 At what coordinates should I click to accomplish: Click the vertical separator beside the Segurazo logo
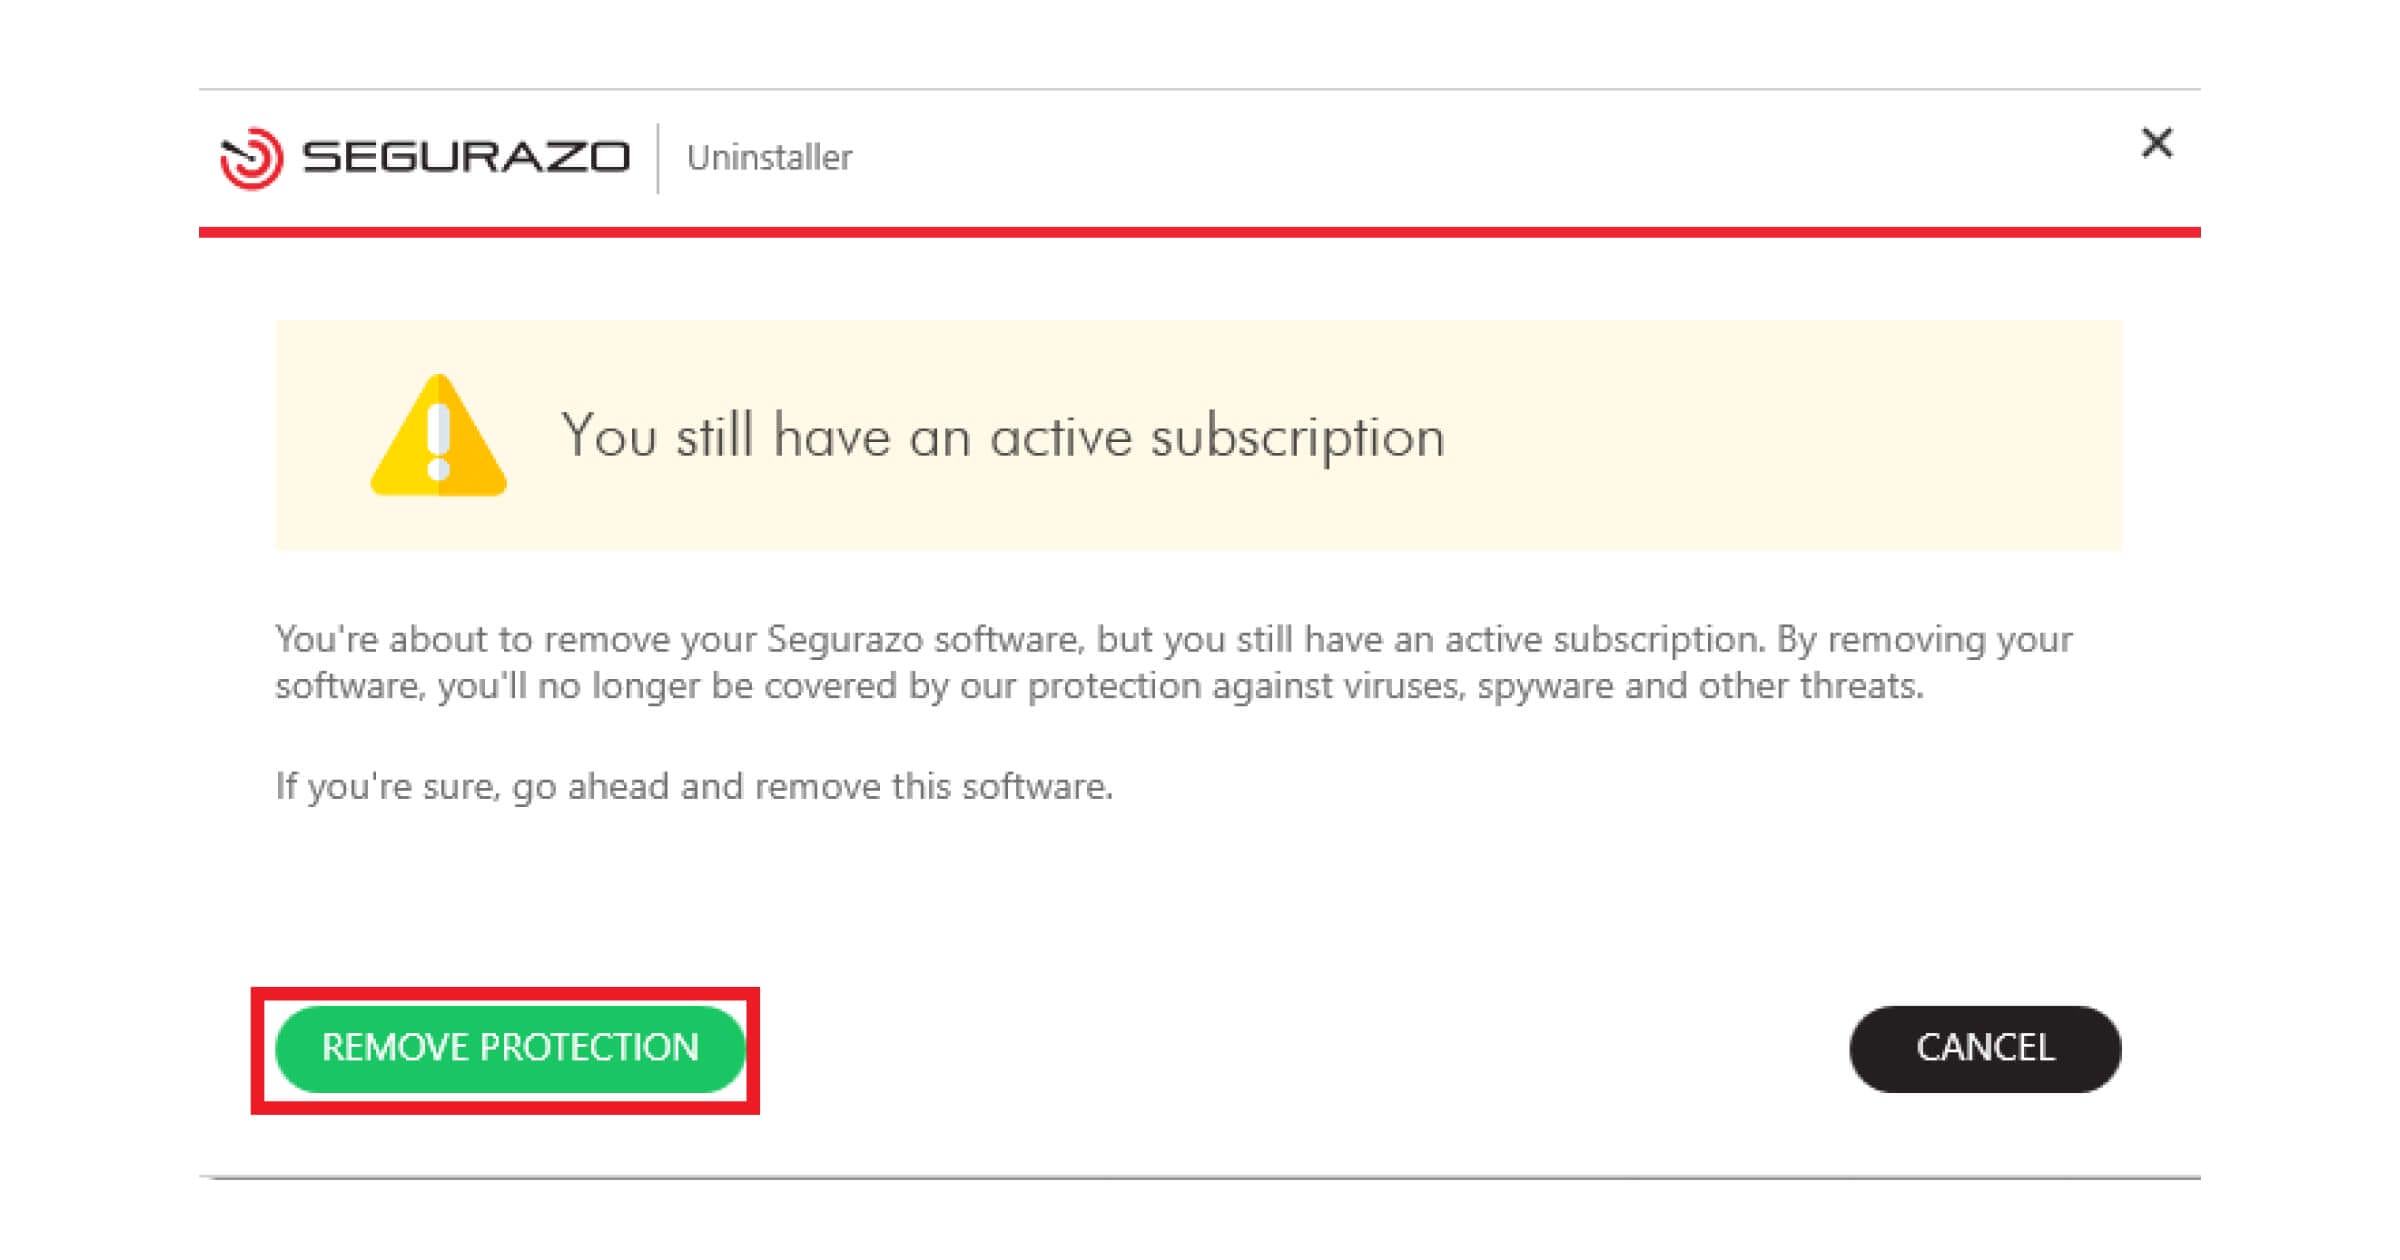click(658, 158)
